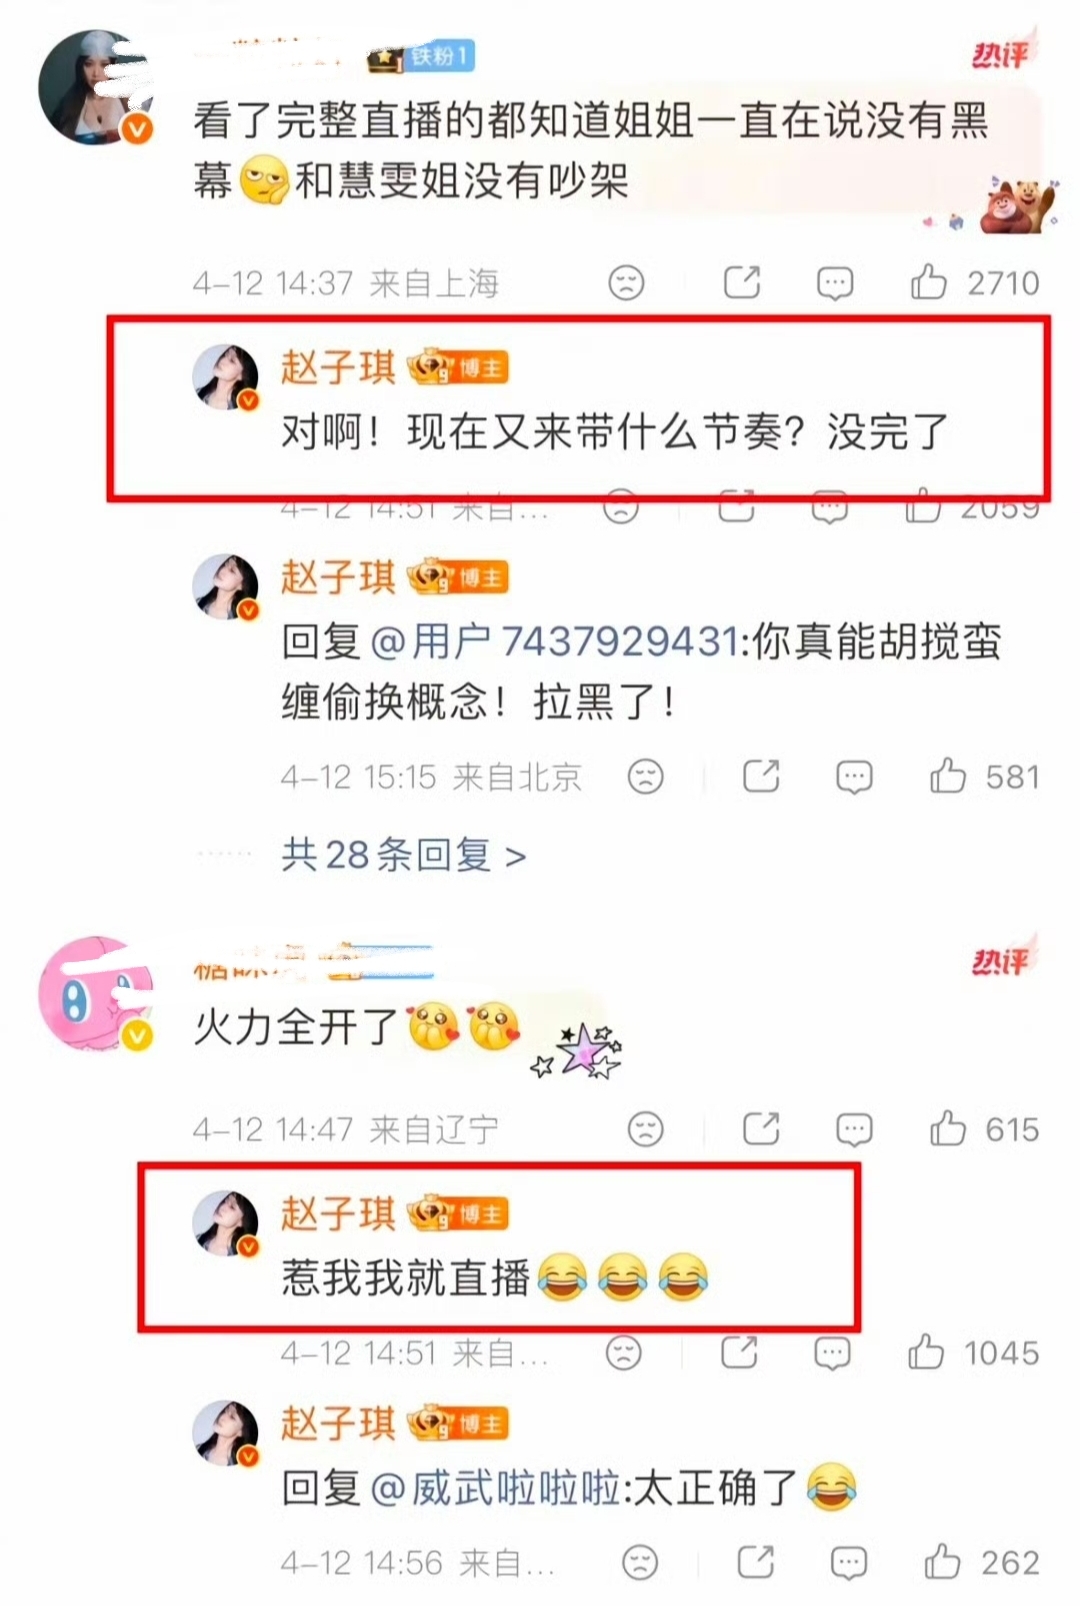
Task: Dislike the 4-12 14:47 Liaoning comment
Action: coord(645,1130)
